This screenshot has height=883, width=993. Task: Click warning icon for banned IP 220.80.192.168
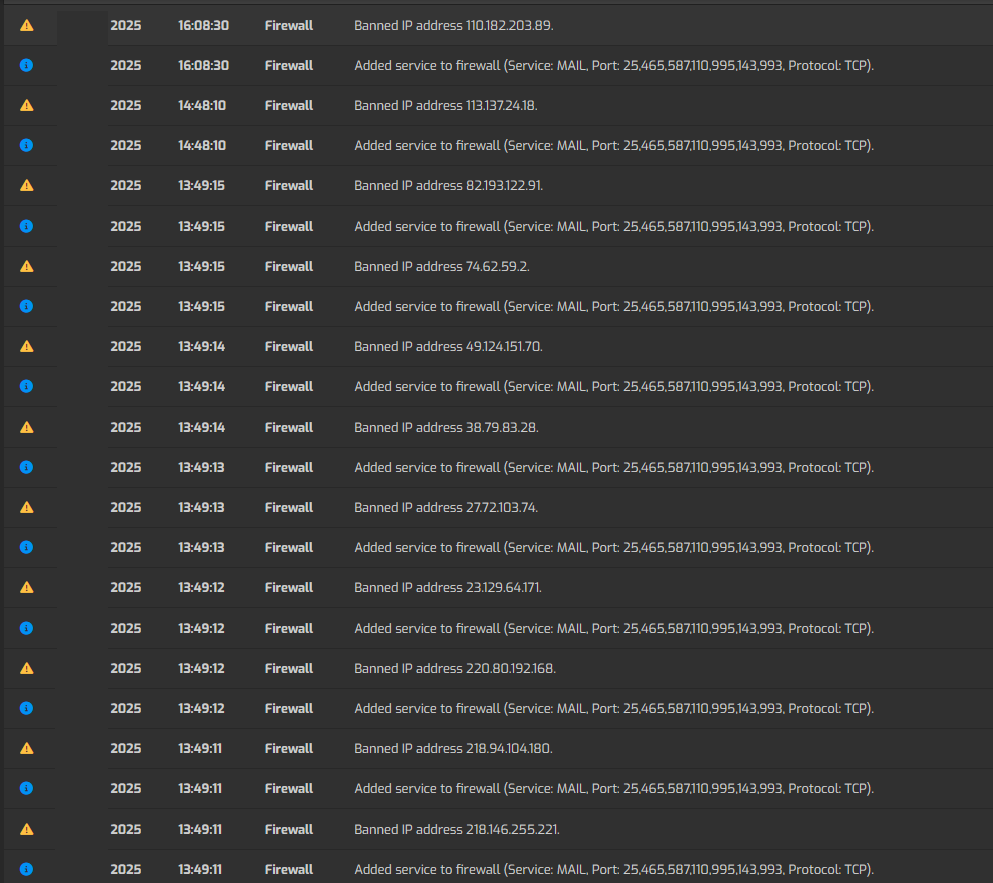(27, 668)
